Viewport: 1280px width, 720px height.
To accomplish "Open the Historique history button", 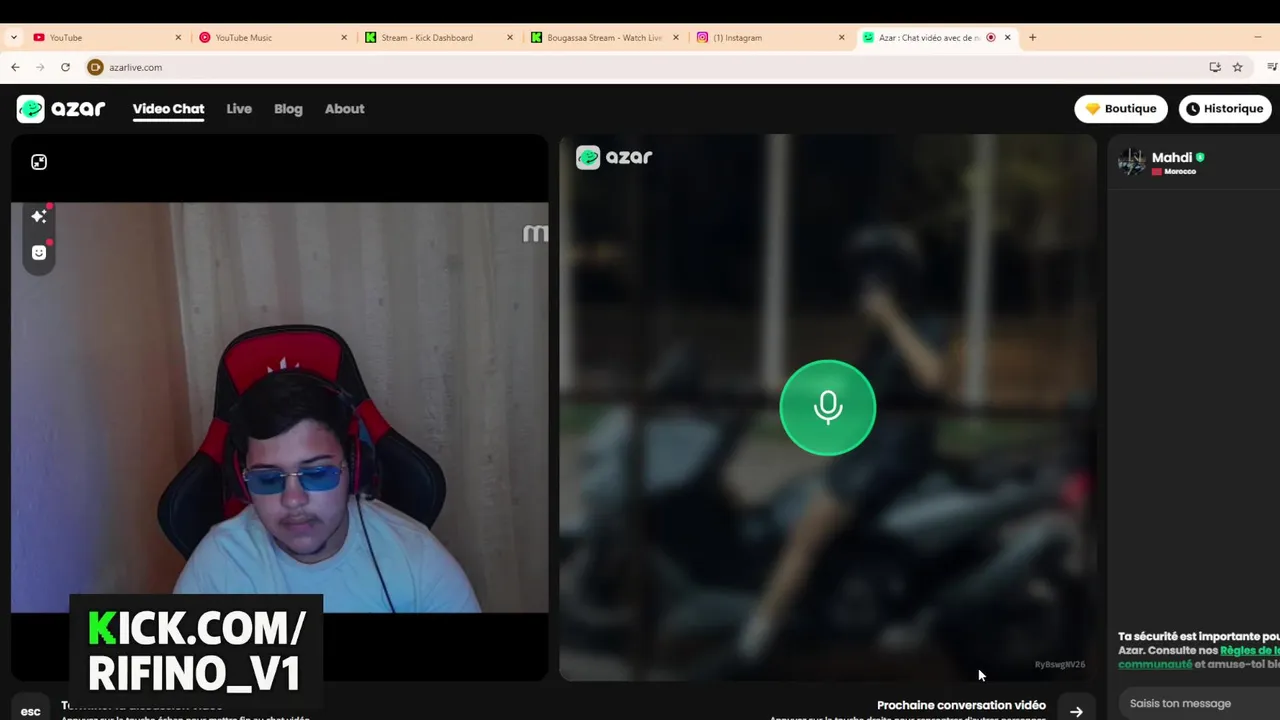I will (x=1225, y=109).
